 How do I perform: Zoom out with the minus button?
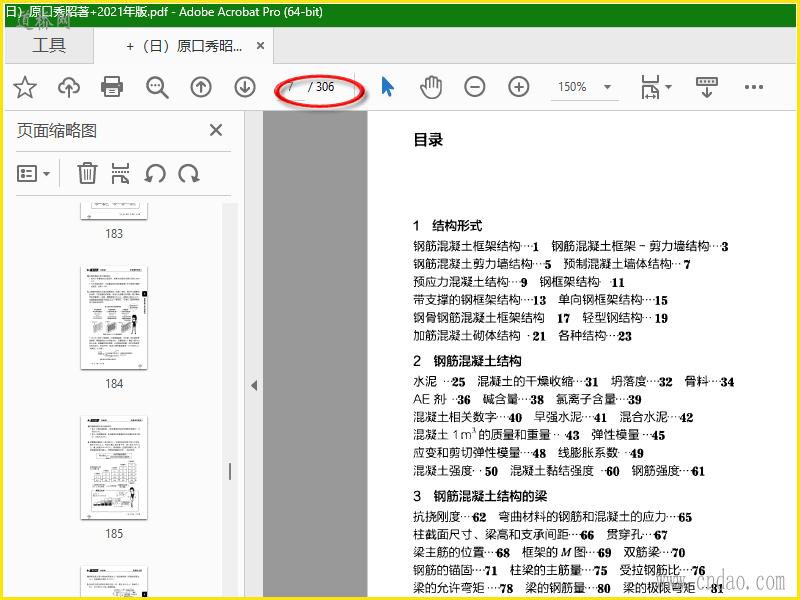[x=474, y=87]
